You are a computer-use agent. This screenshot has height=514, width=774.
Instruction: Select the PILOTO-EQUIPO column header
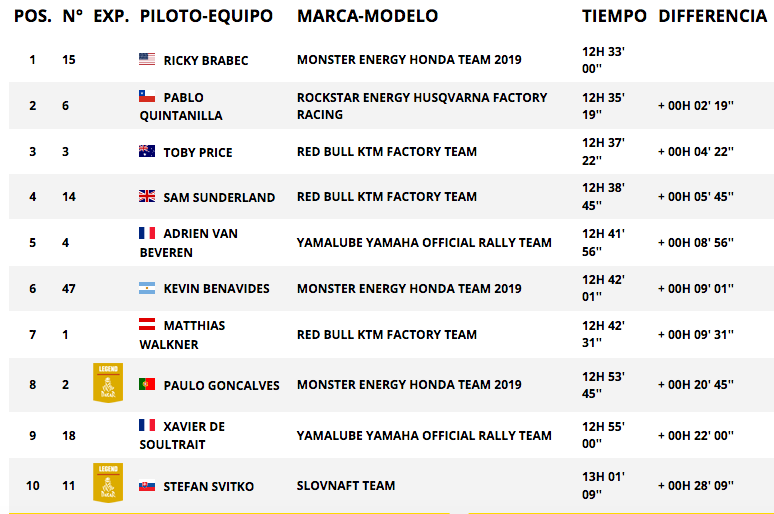(206, 16)
